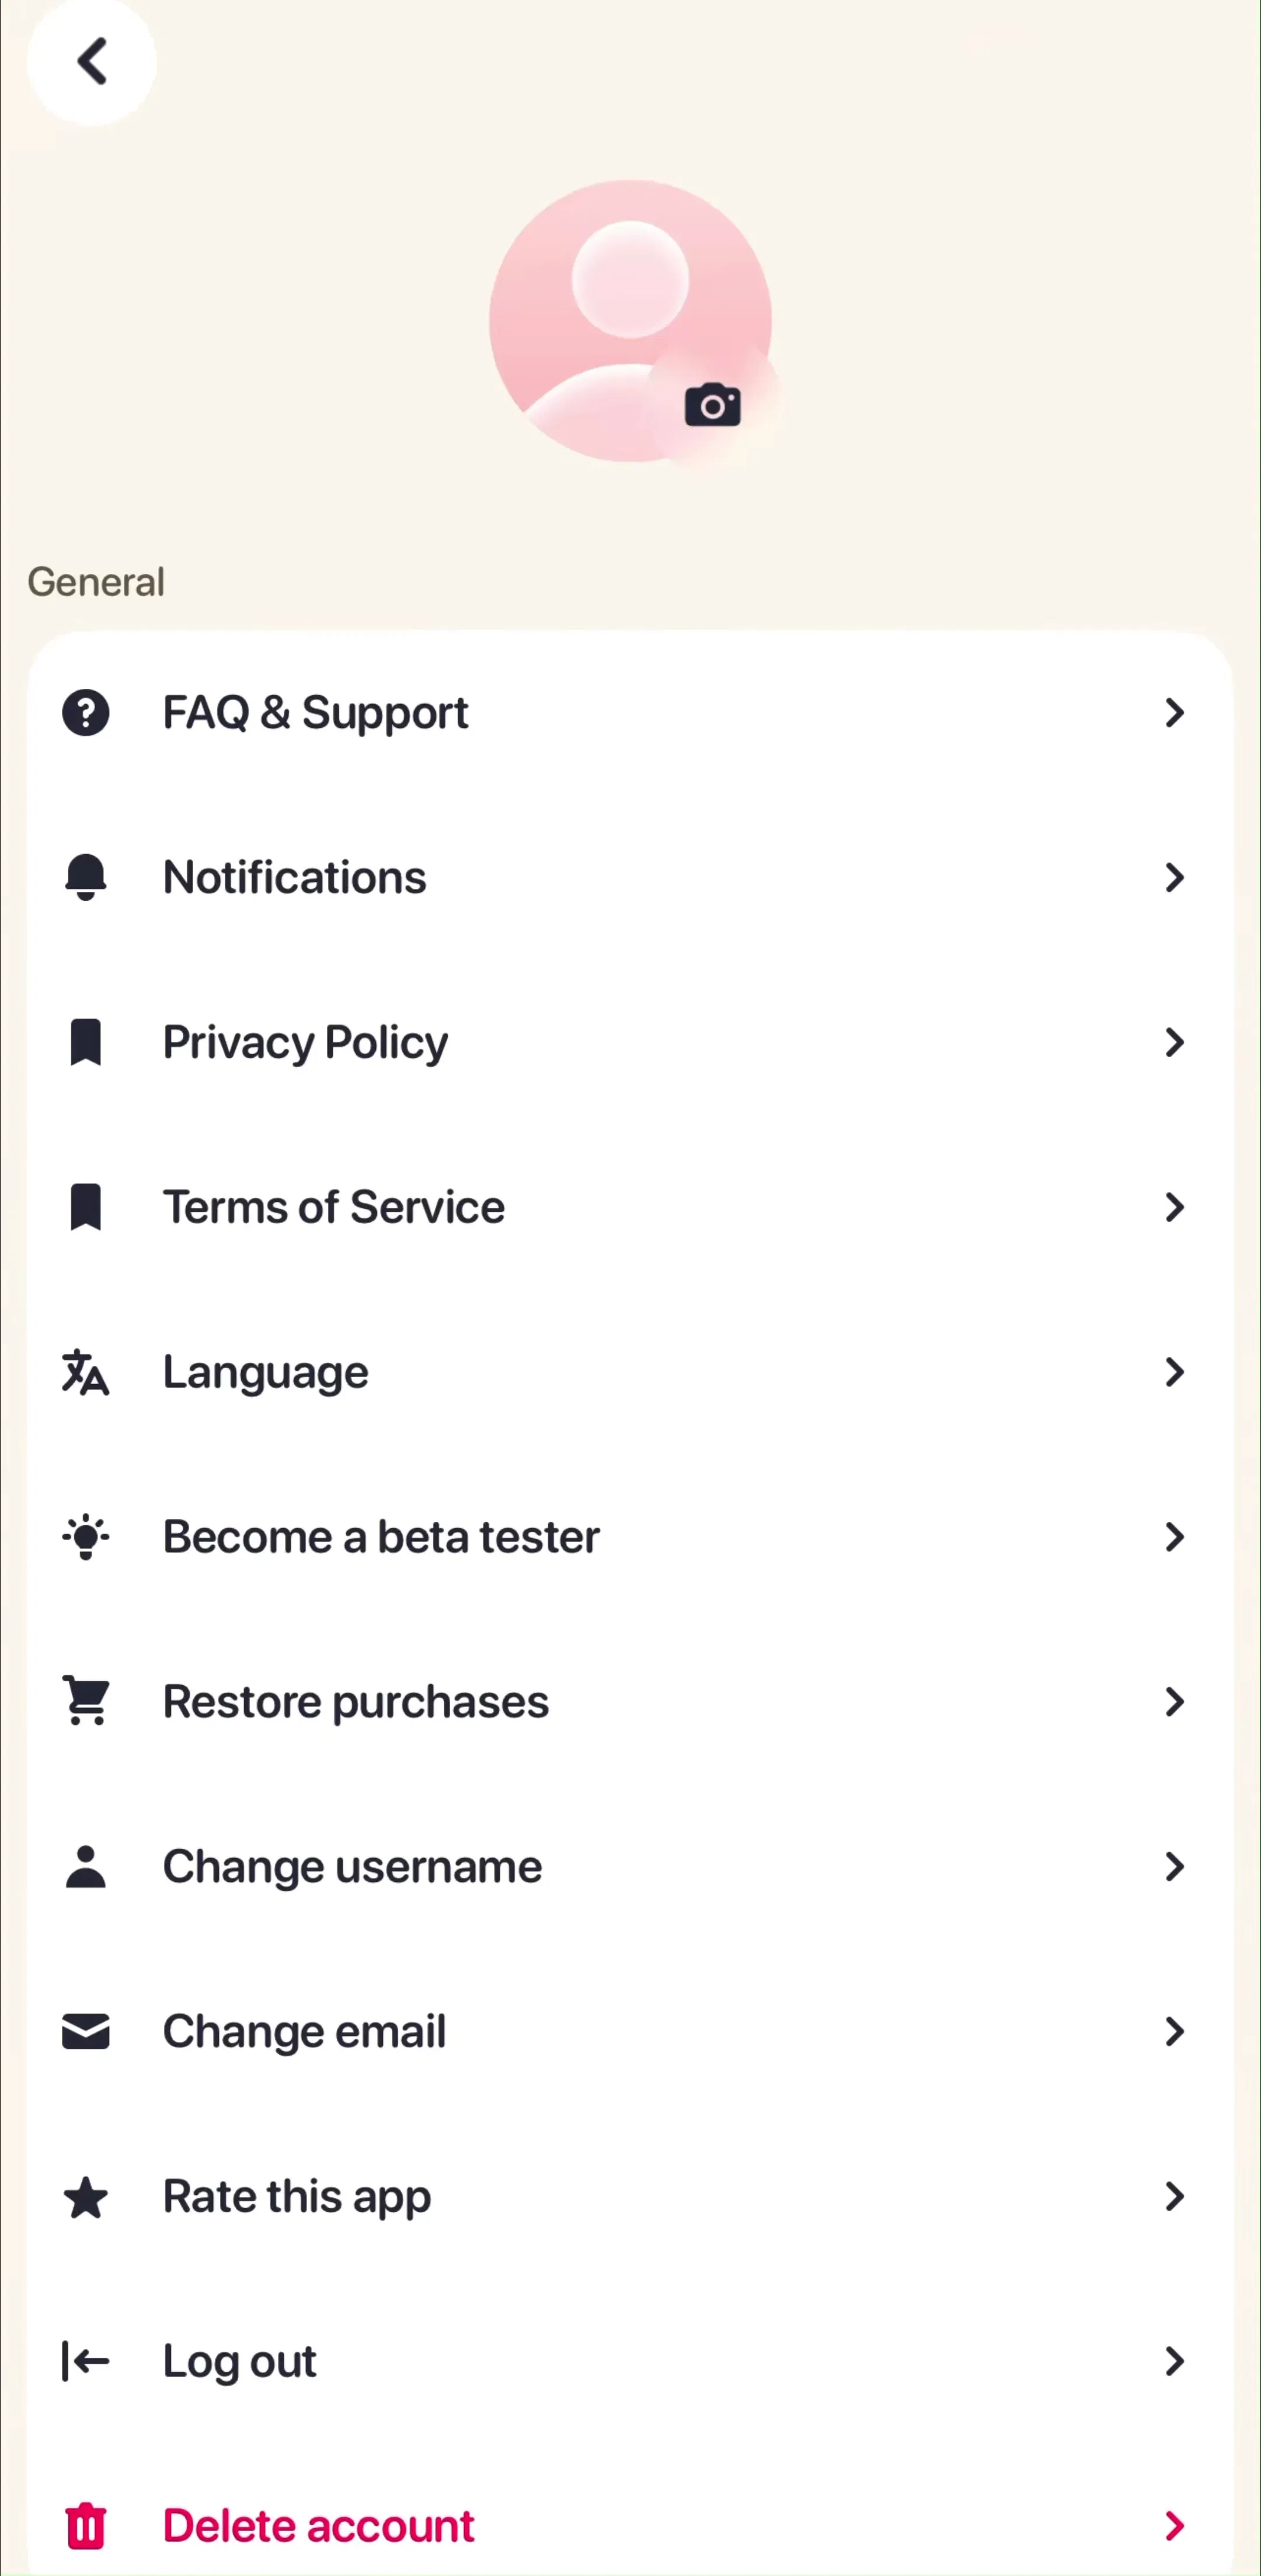Open the Change username entry
The height and width of the screenshot is (2576, 1261).
(630, 1866)
